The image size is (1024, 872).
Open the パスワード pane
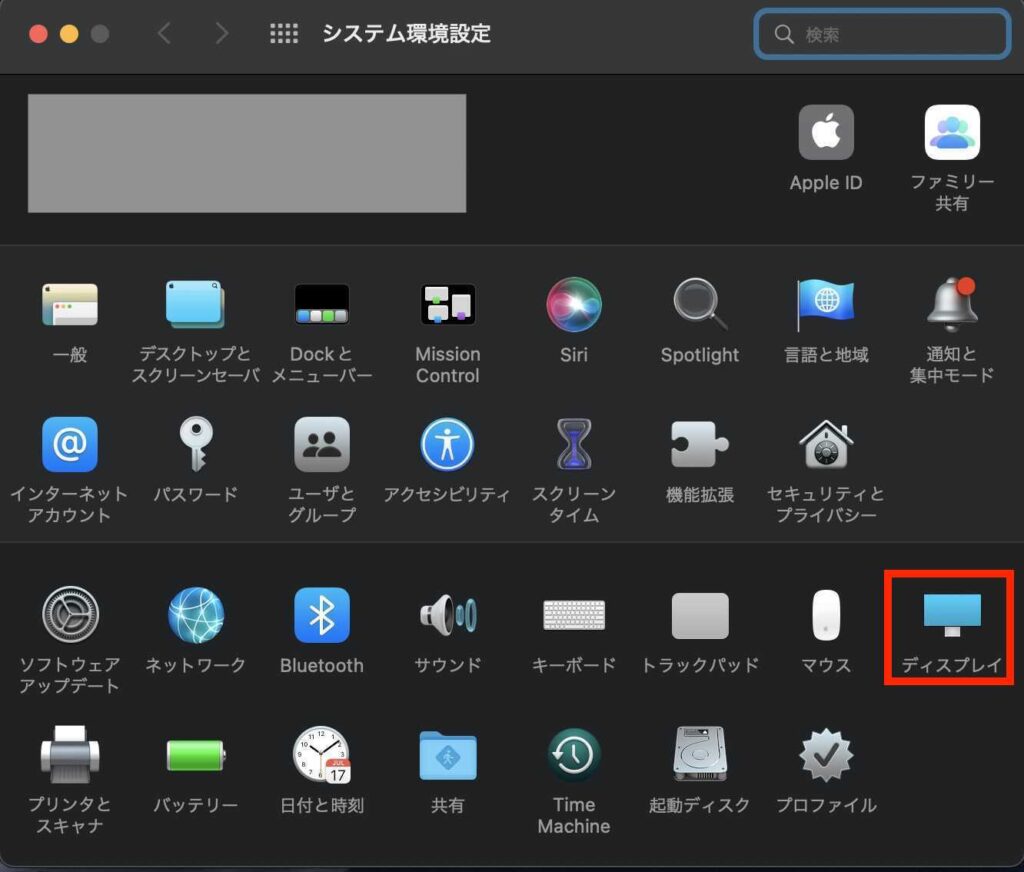tap(195, 444)
